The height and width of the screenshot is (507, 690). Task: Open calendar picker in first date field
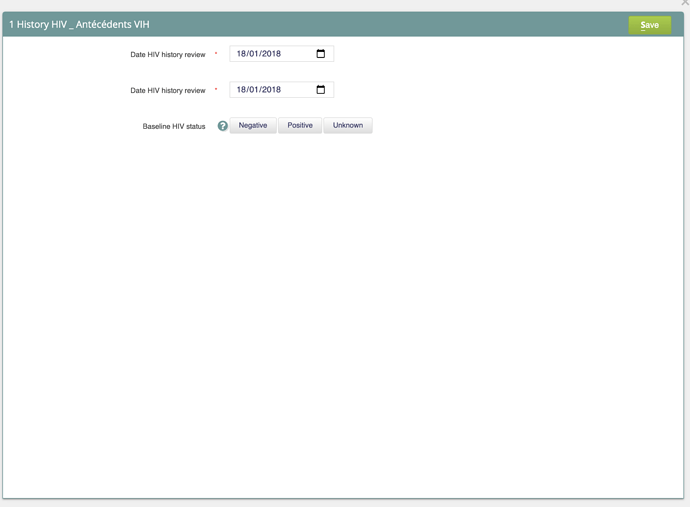tap(321, 54)
